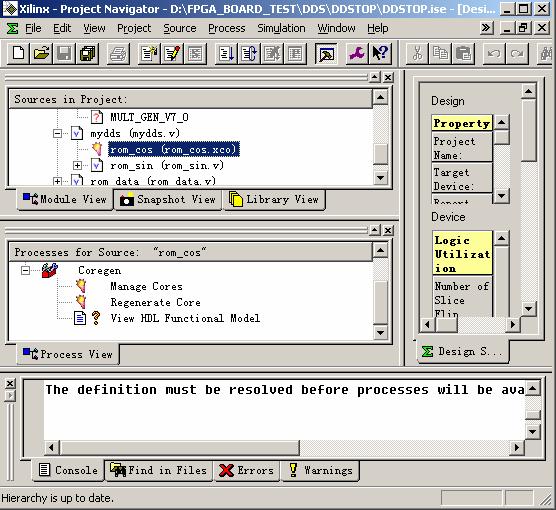
Task: Click the Paste clipboard icon
Action: [x=464, y=54]
